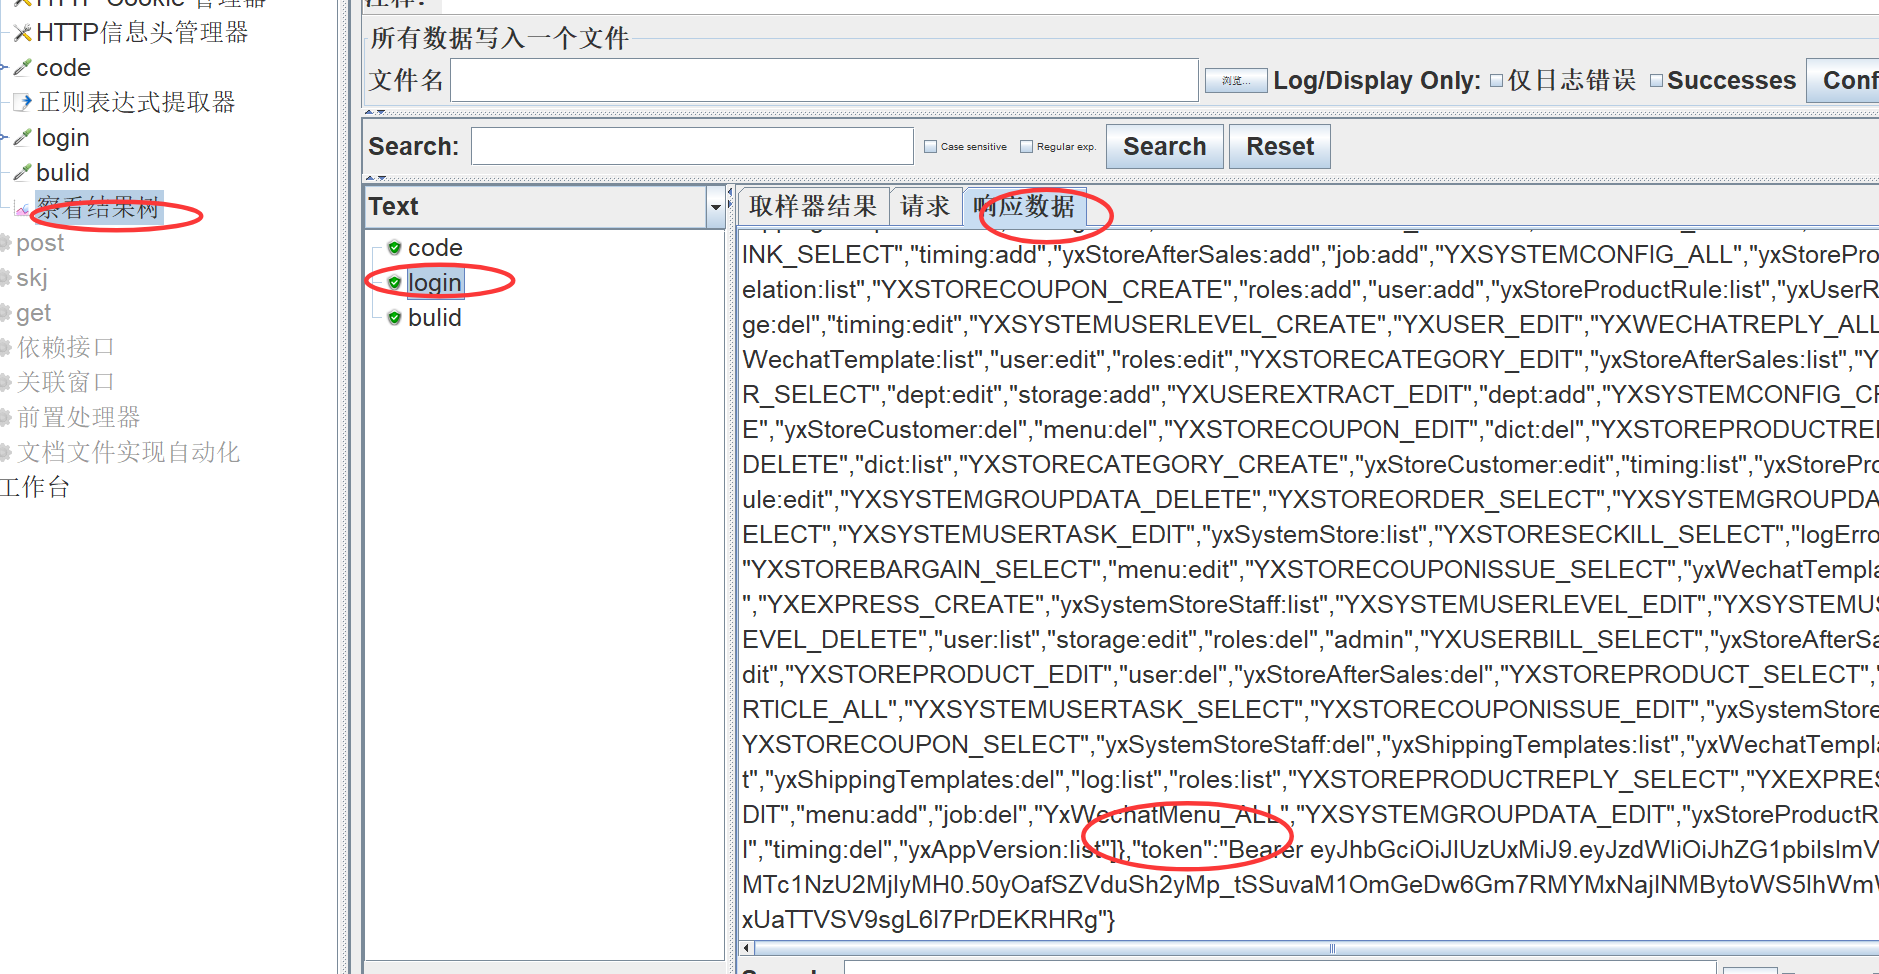Open the 请求 tab
The height and width of the screenshot is (974, 1879).
click(x=925, y=206)
